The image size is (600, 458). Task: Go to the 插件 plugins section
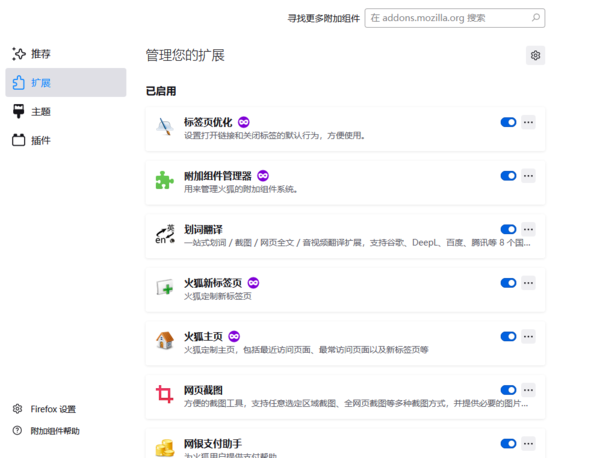click(x=40, y=141)
